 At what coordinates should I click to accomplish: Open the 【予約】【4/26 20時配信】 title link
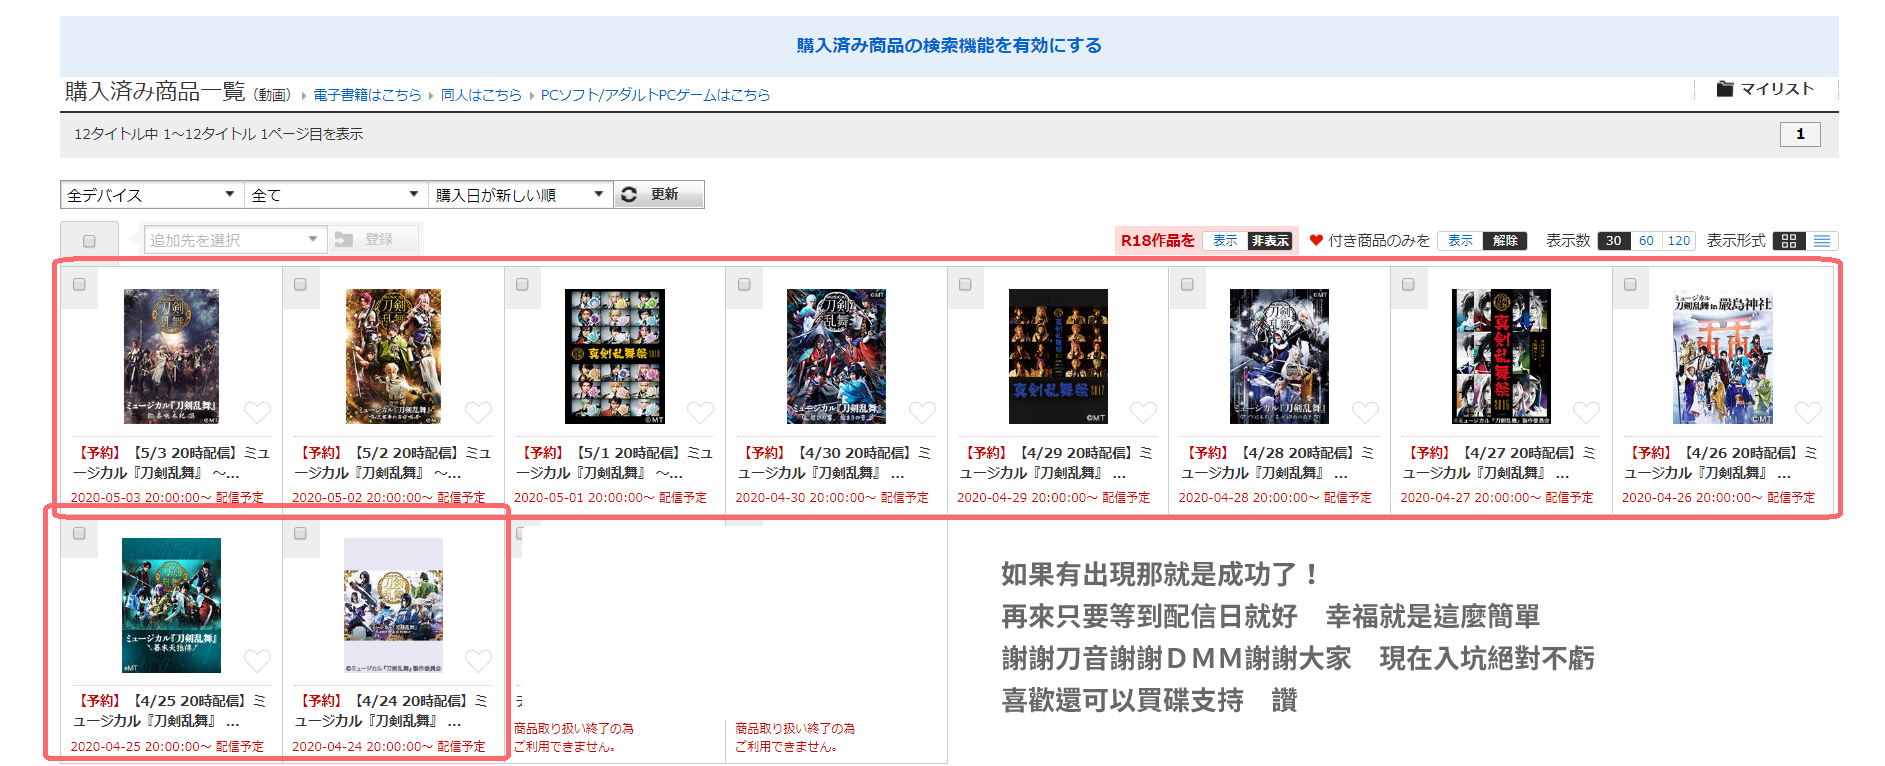(1723, 463)
